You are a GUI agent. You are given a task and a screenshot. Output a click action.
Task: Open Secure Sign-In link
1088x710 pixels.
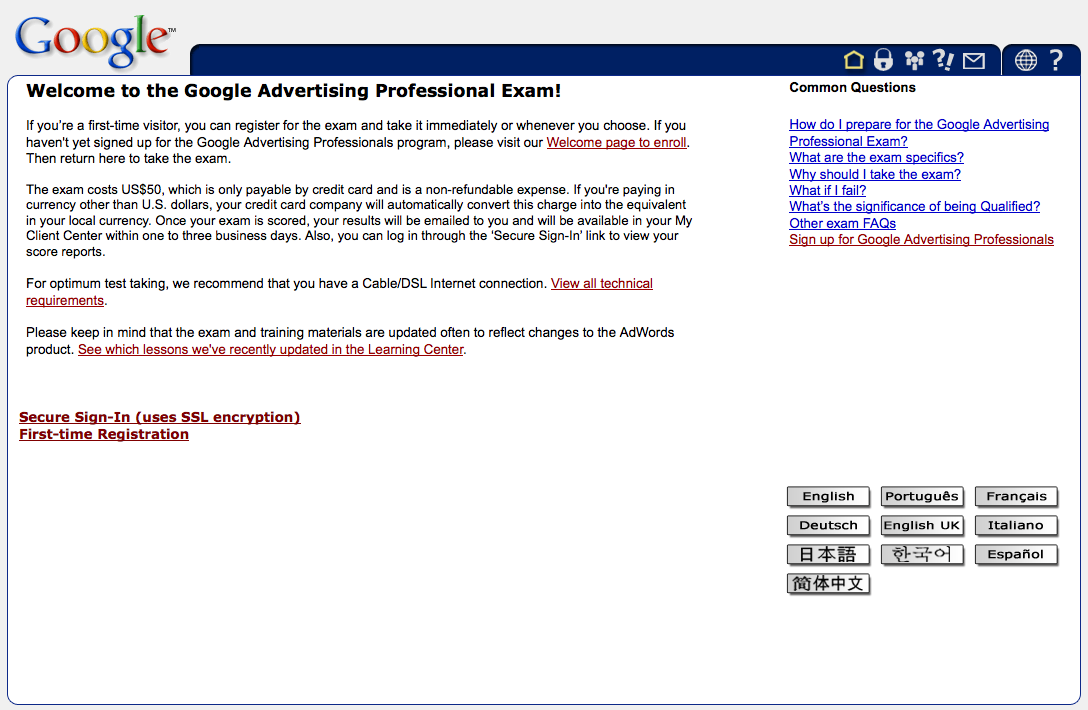(160, 417)
